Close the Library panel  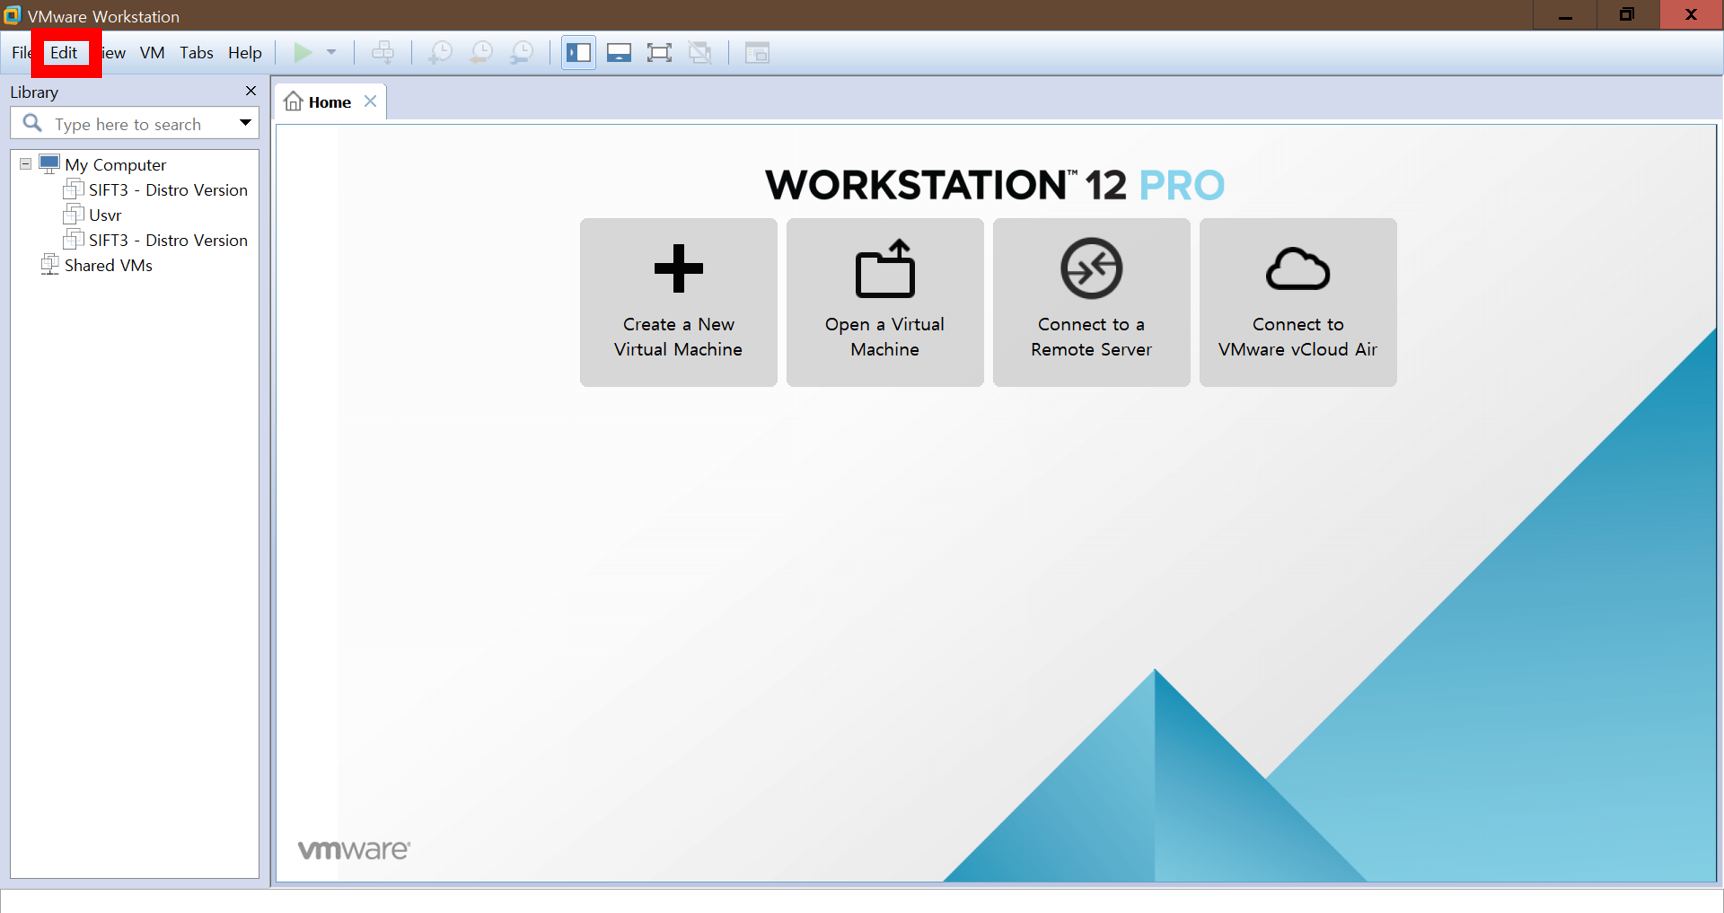pos(251,91)
